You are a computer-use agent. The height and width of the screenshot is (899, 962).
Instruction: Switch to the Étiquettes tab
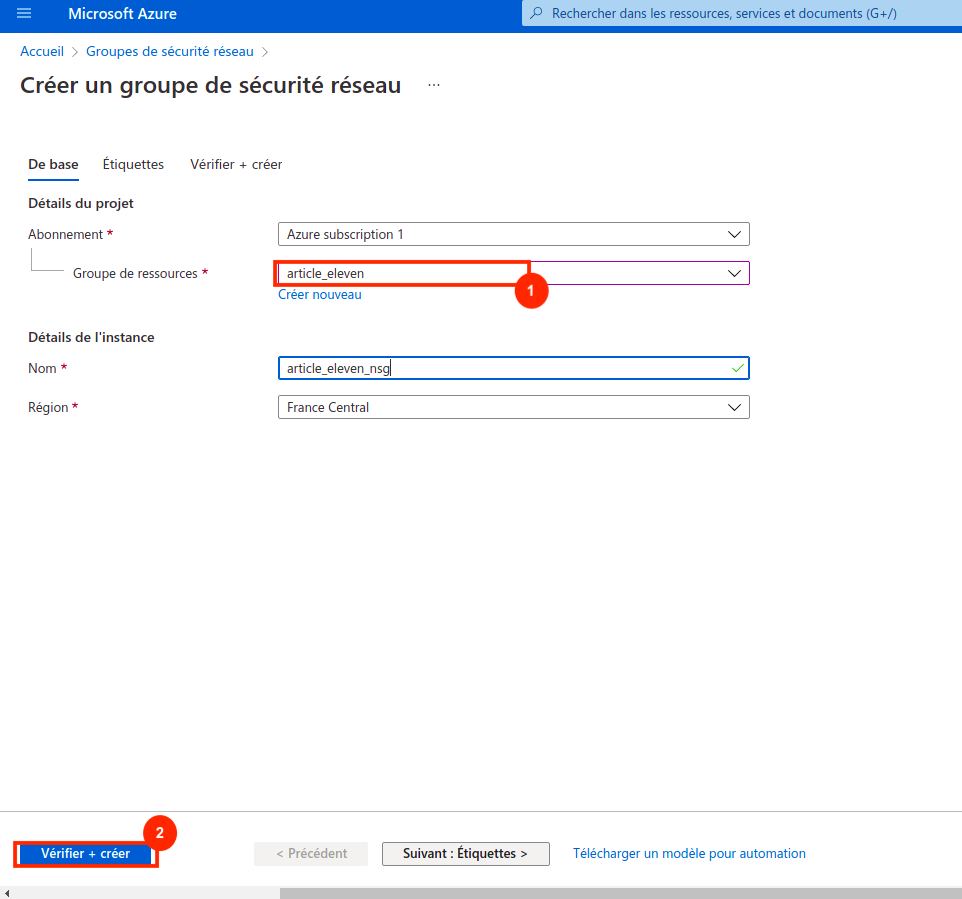pos(133,164)
